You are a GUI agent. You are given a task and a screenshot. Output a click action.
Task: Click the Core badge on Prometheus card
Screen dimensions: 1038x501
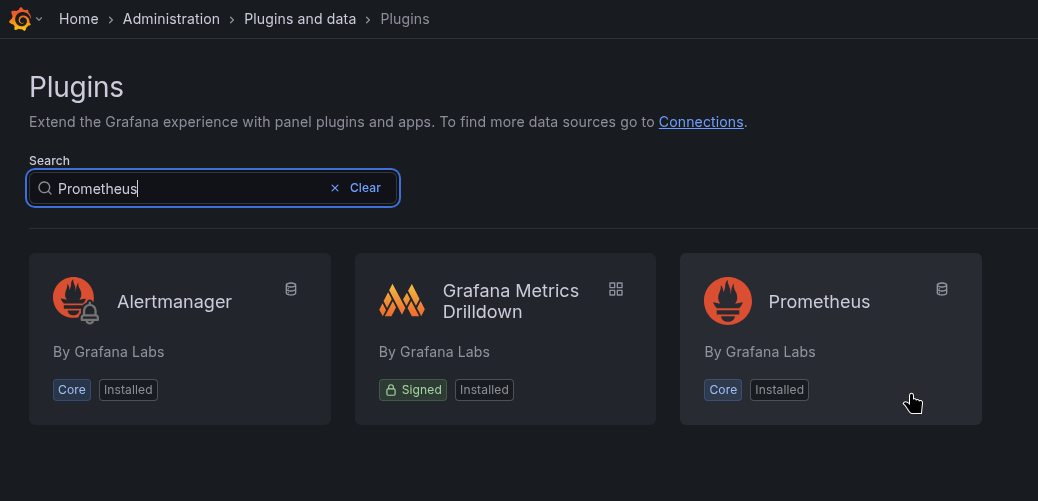[723, 390]
